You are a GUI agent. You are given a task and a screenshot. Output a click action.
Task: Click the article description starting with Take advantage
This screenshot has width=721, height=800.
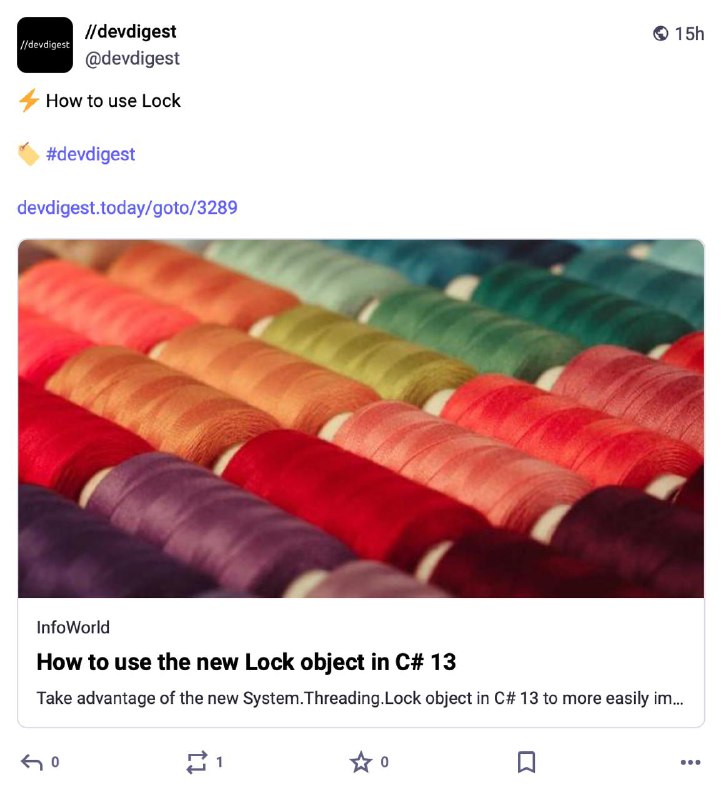click(x=360, y=698)
